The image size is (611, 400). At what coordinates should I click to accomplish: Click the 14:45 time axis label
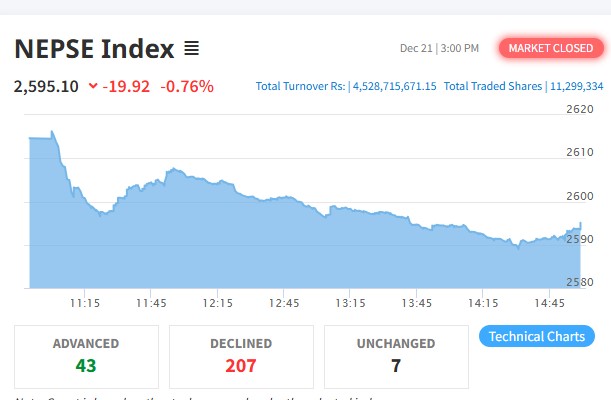pos(550,302)
